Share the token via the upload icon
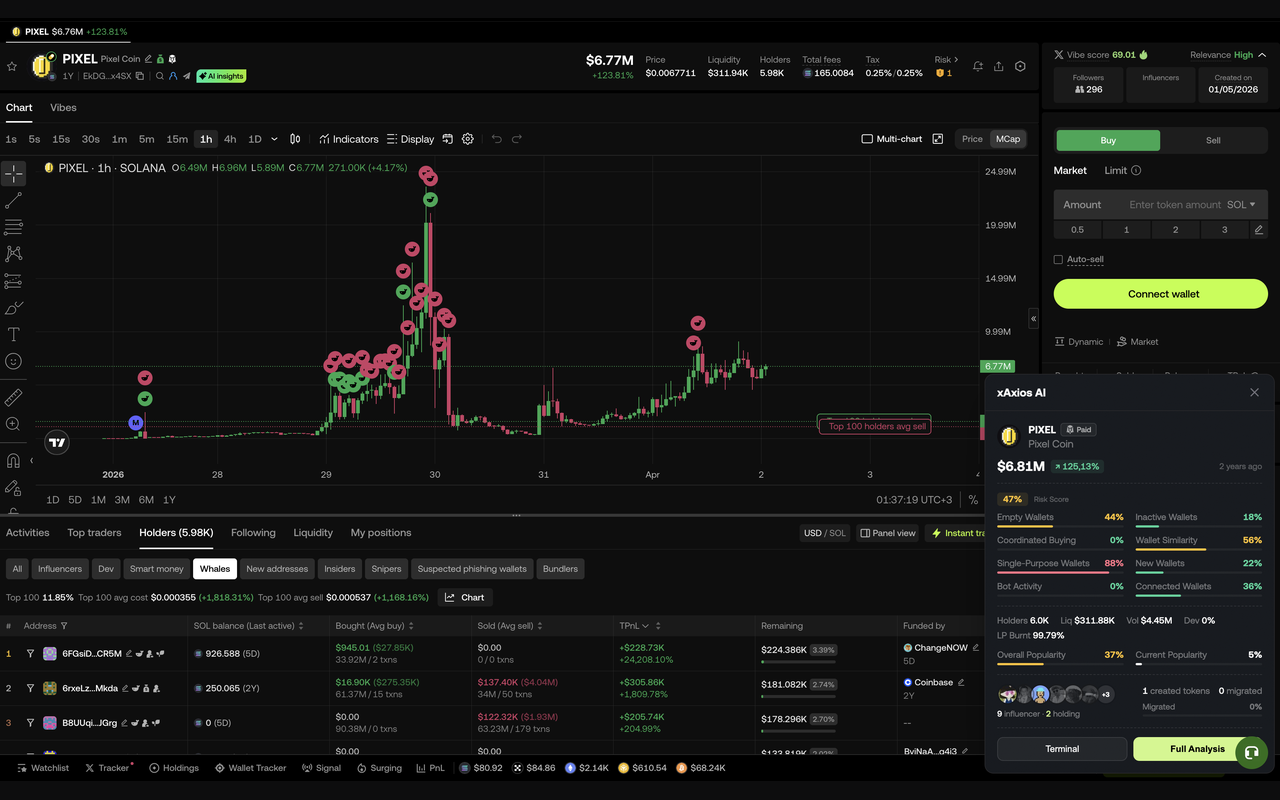This screenshot has width=1280, height=800. pos(999,66)
